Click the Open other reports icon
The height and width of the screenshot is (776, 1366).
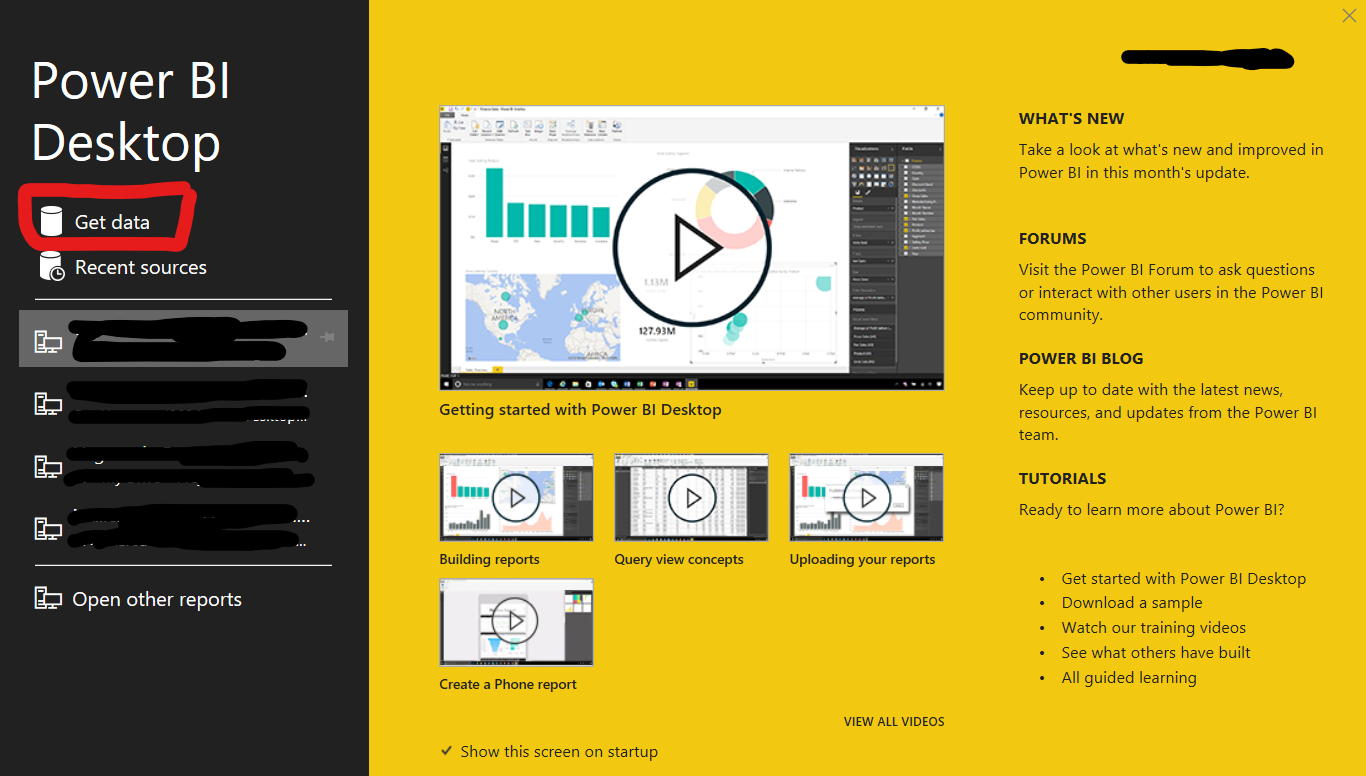[48, 599]
